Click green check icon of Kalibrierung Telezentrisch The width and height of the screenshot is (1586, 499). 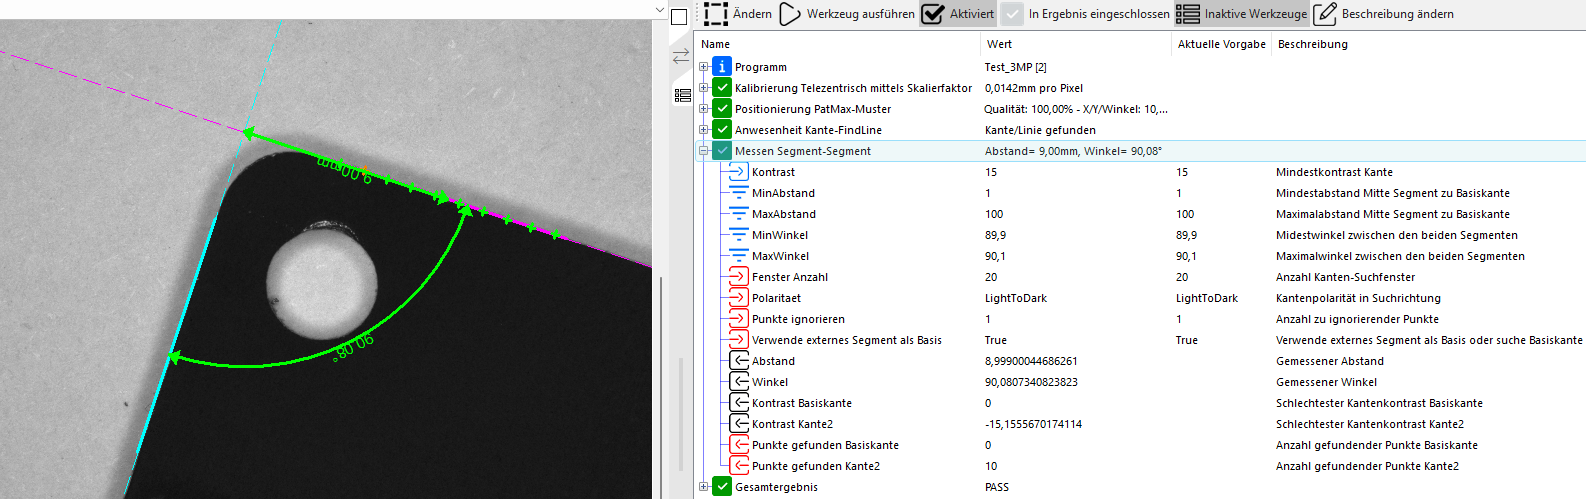pyautogui.click(x=722, y=88)
